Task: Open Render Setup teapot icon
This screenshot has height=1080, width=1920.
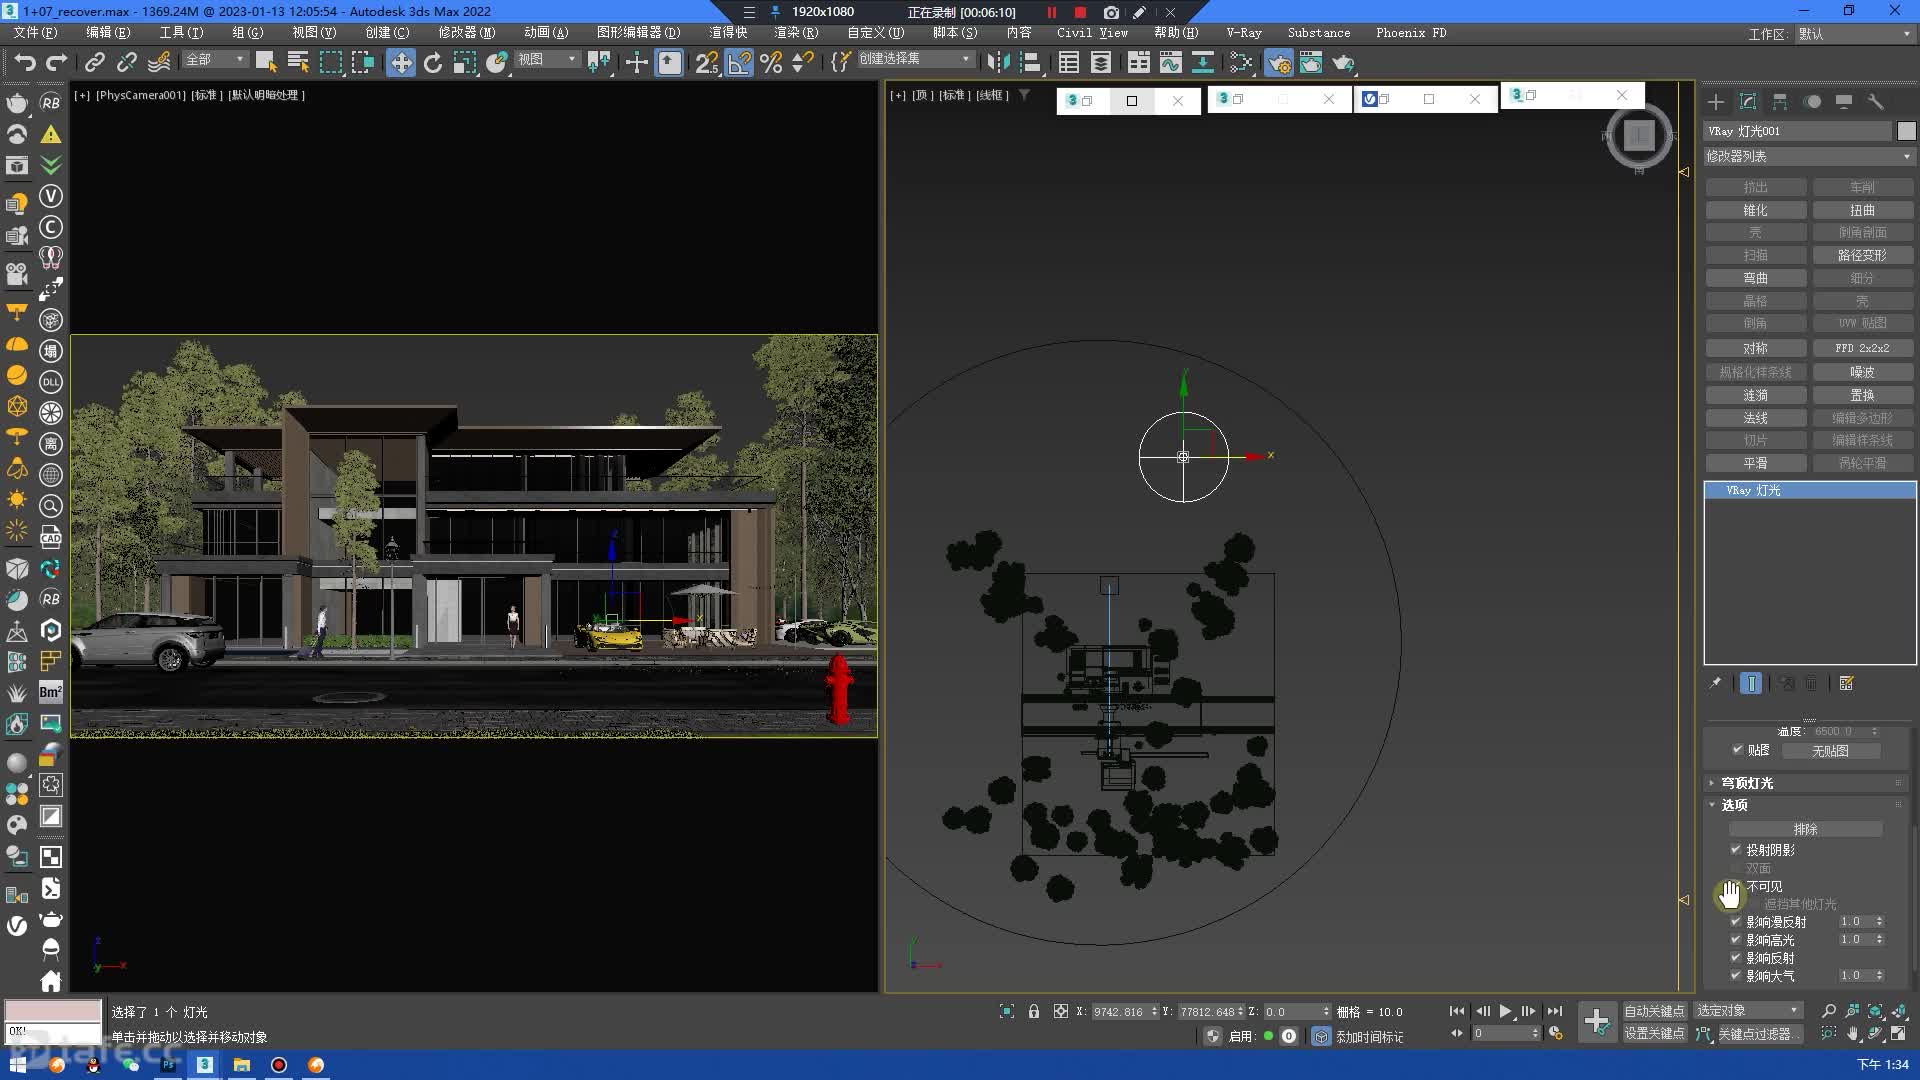Action: pyautogui.click(x=1279, y=62)
